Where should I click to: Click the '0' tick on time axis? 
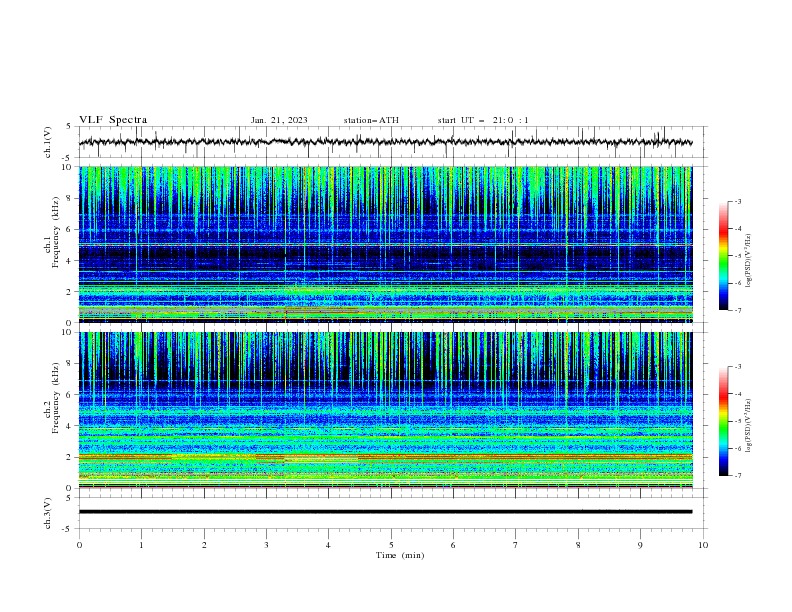(79, 545)
